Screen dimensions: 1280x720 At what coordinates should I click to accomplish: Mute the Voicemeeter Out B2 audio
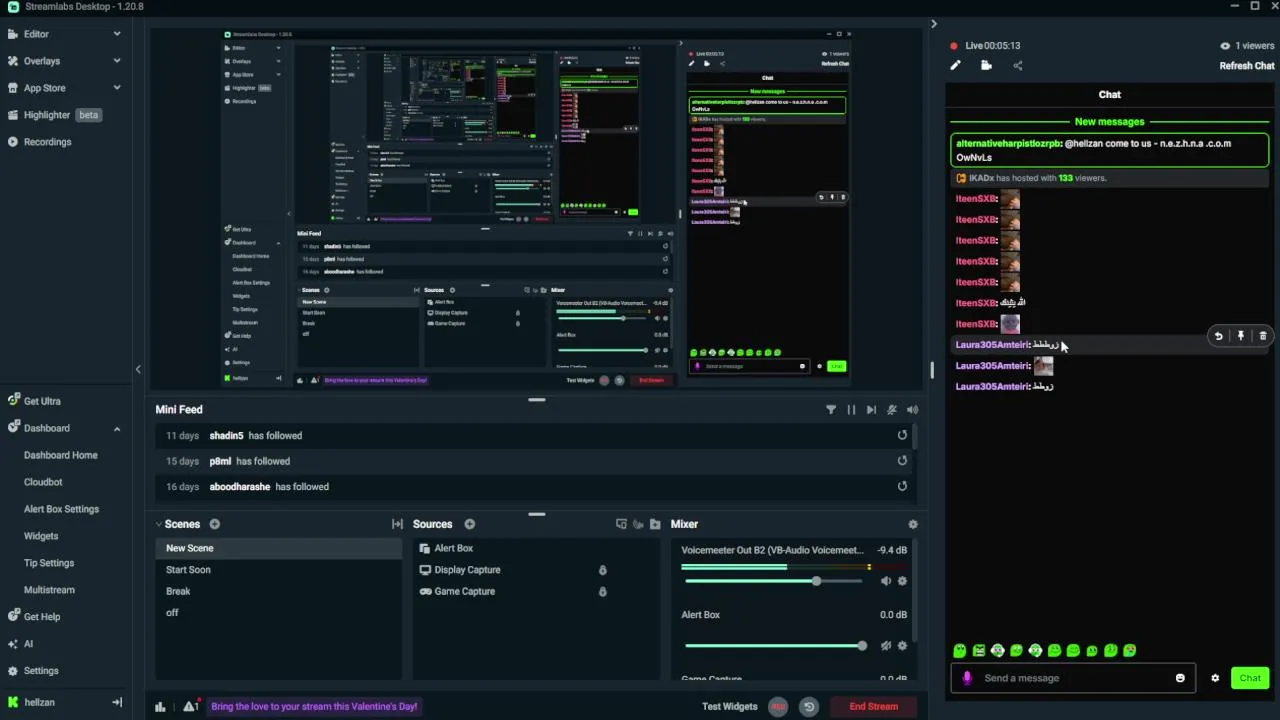click(886, 581)
